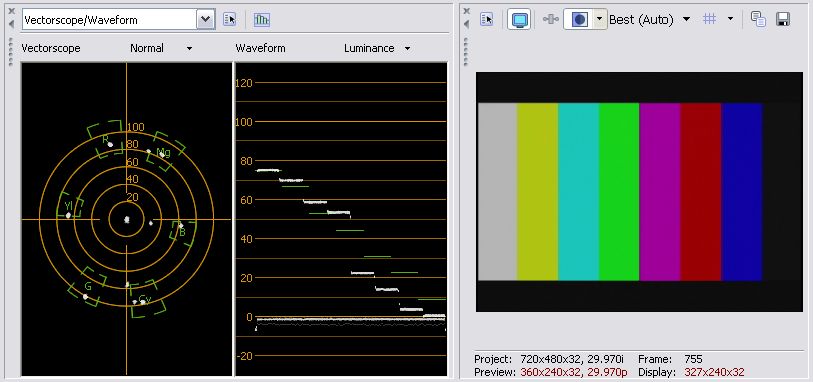Open the split screen view dropdown arrow

pos(600,19)
